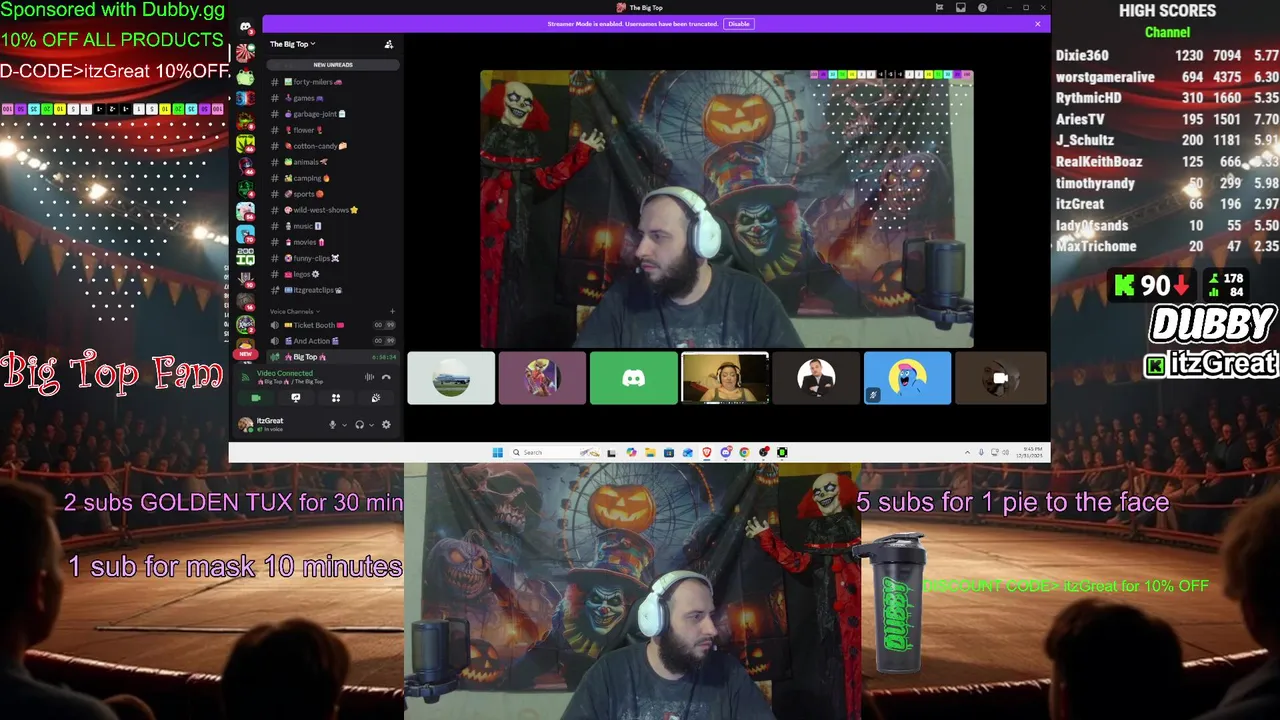
Task: Open the legos text channel
Action: coord(332,274)
